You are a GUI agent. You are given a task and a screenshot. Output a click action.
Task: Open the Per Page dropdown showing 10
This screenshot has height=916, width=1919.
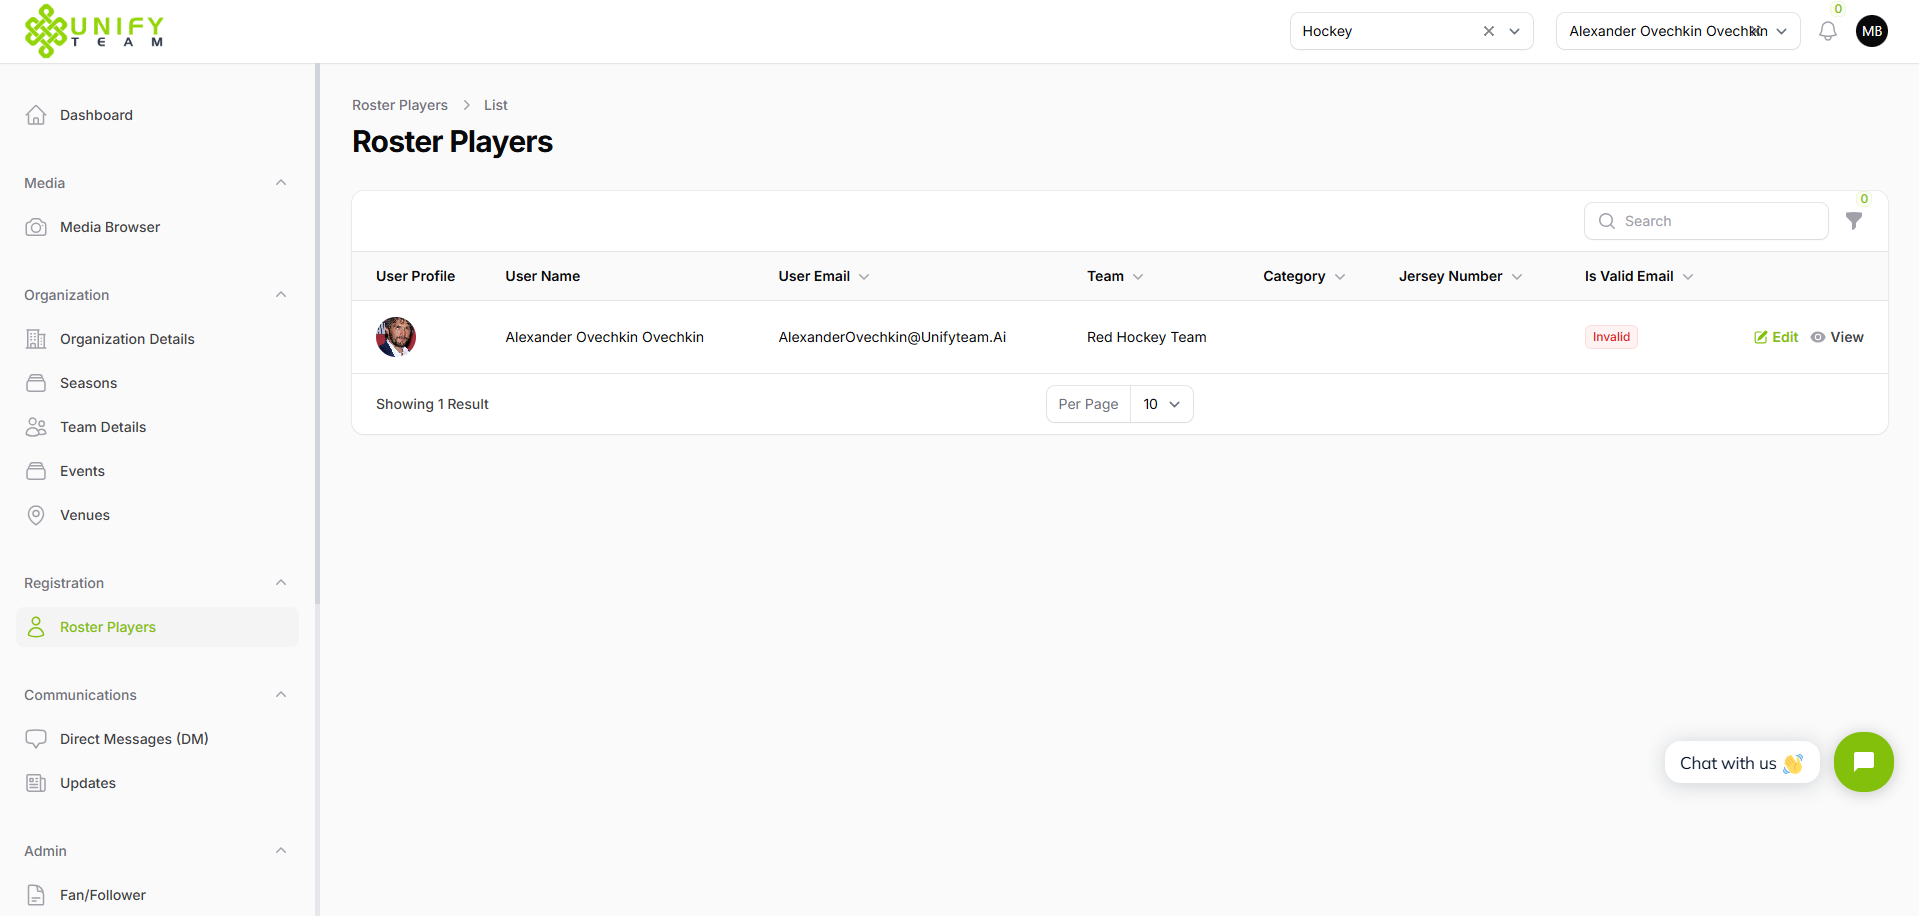point(1160,403)
